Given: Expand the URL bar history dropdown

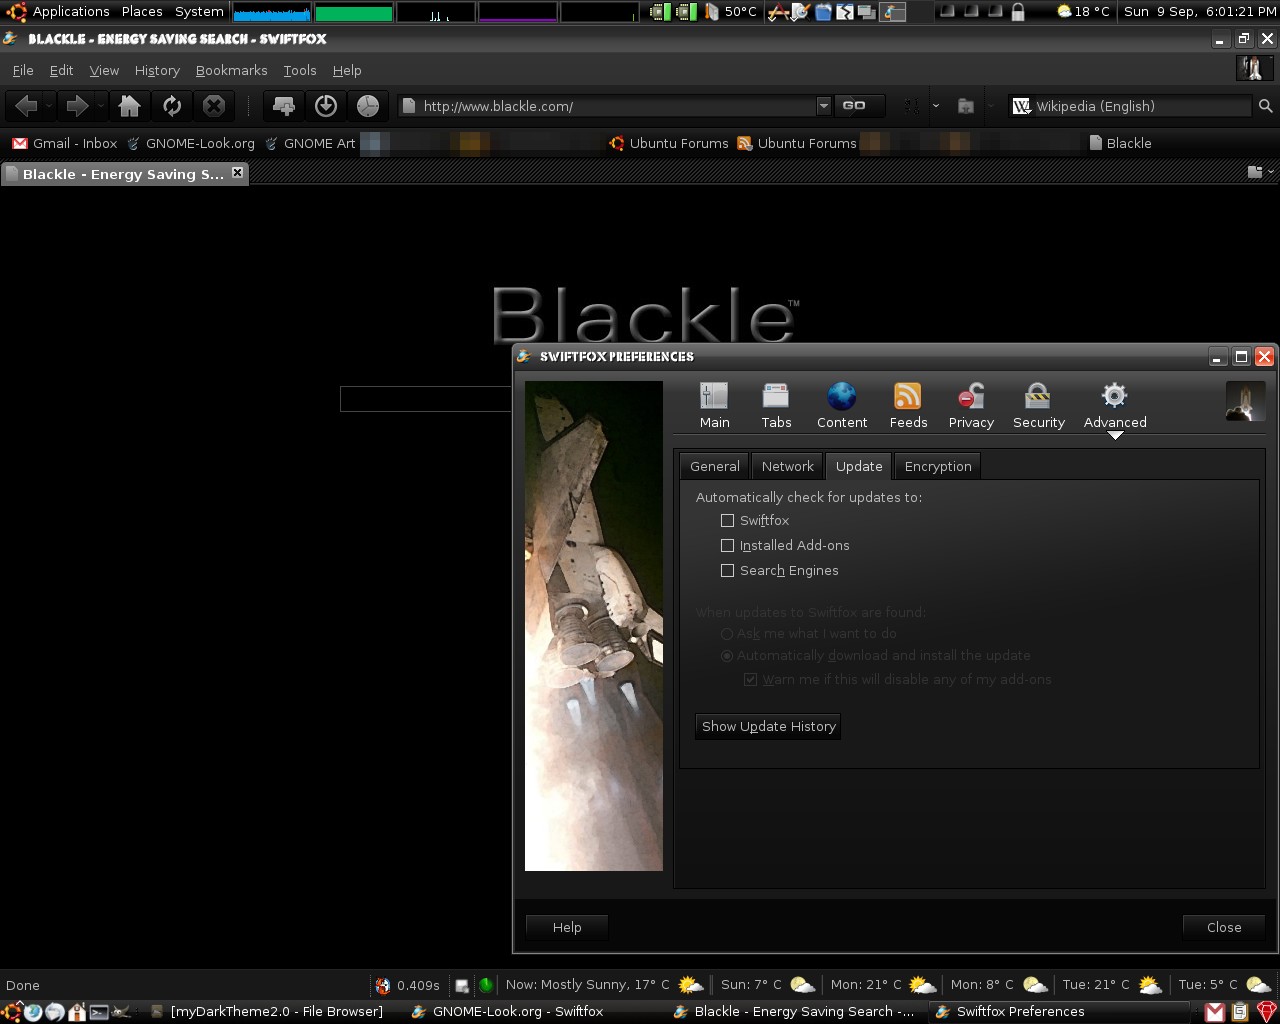Looking at the screenshot, I should click(x=823, y=106).
